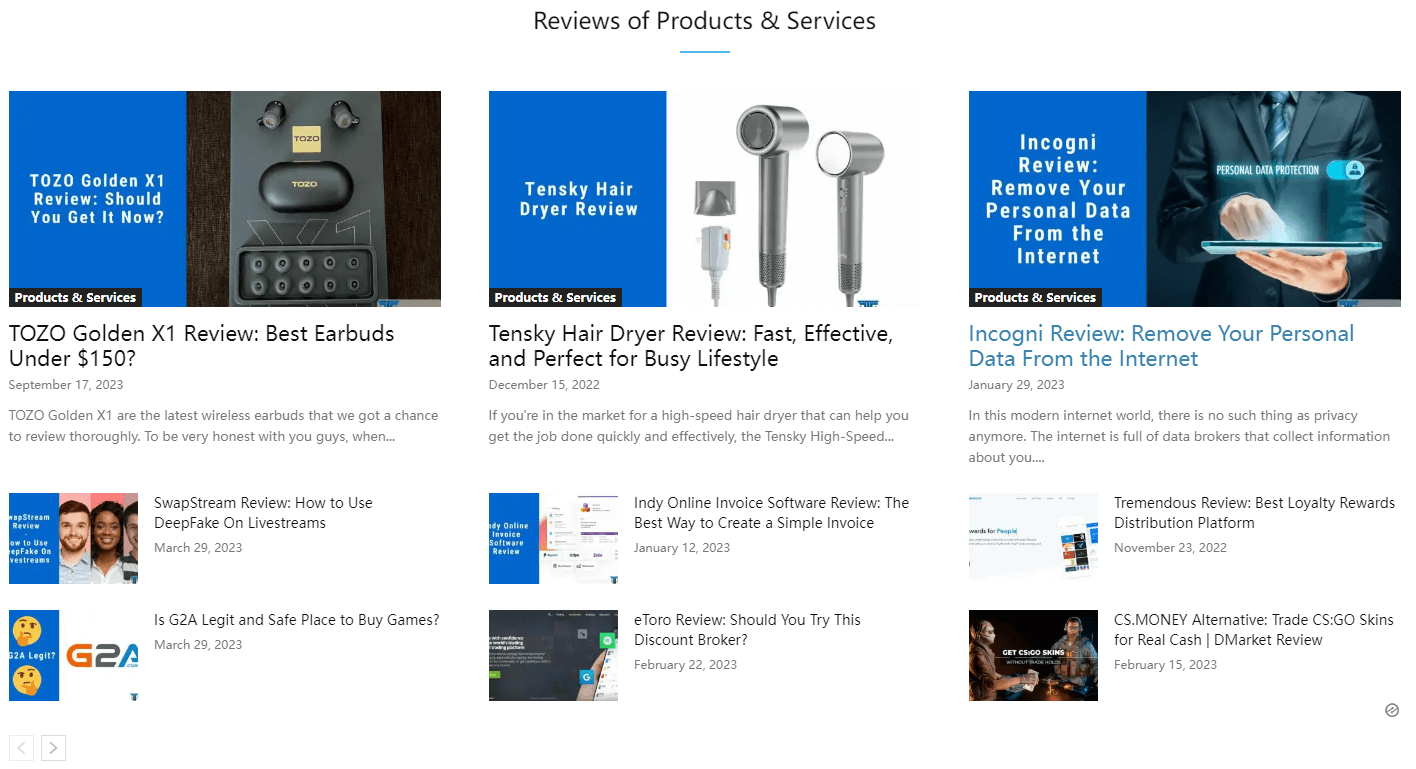Open the G2A Legit thumbnail image
This screenshot has height=769, width=1416.
73,655
